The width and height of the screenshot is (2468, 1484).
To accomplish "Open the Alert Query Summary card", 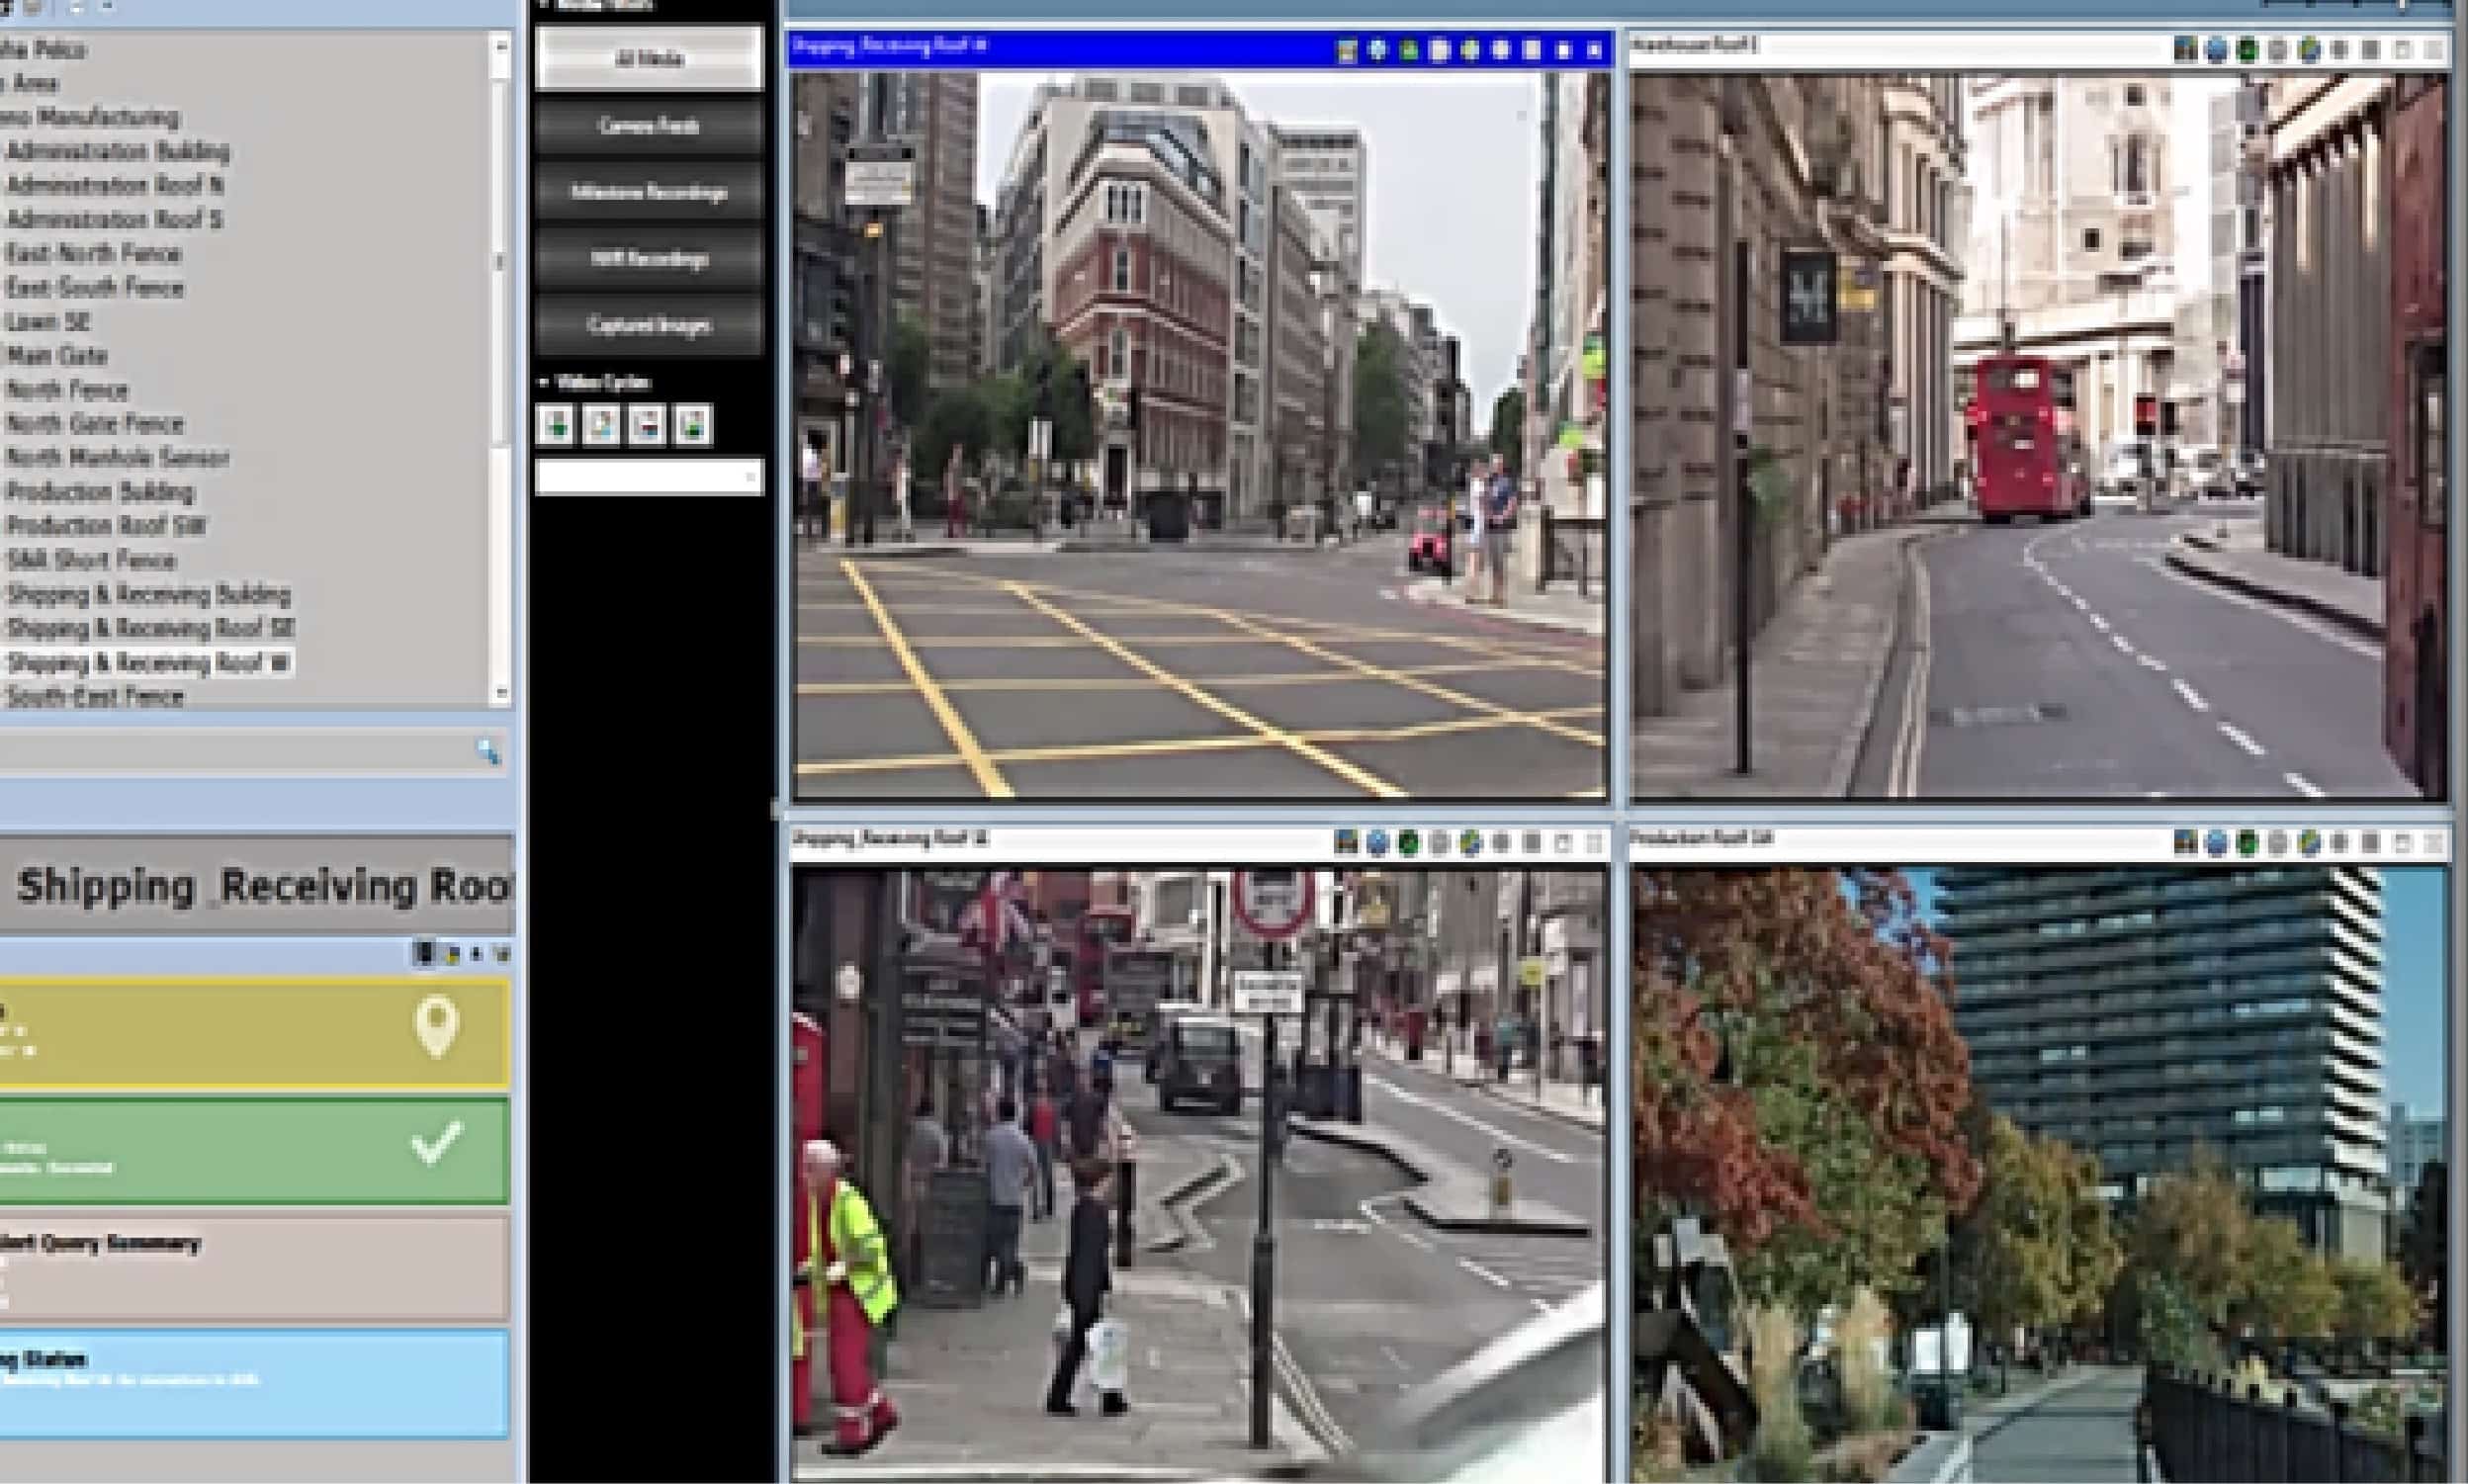I will coord(255,1269).
